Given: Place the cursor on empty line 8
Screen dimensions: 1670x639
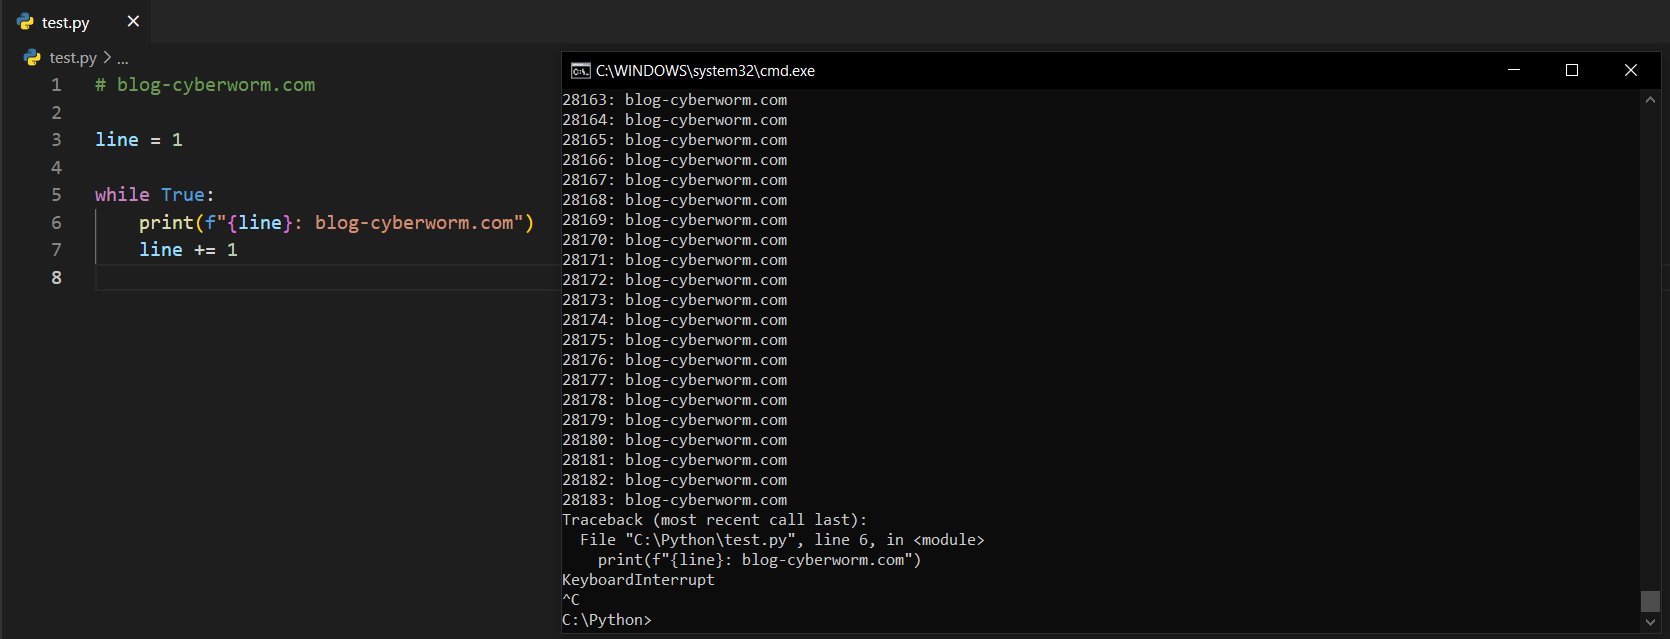Looking at the screenshot, I should [x=300, y=277].
